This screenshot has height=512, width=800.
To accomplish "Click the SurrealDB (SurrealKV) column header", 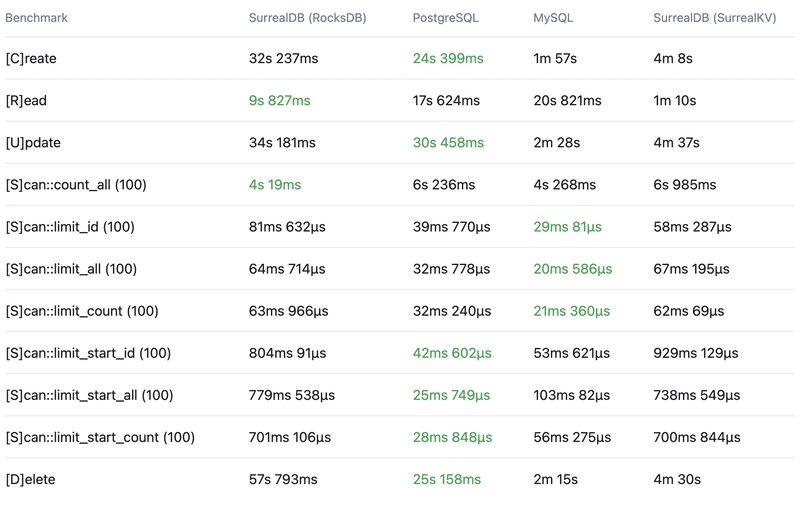I will 717,18.
